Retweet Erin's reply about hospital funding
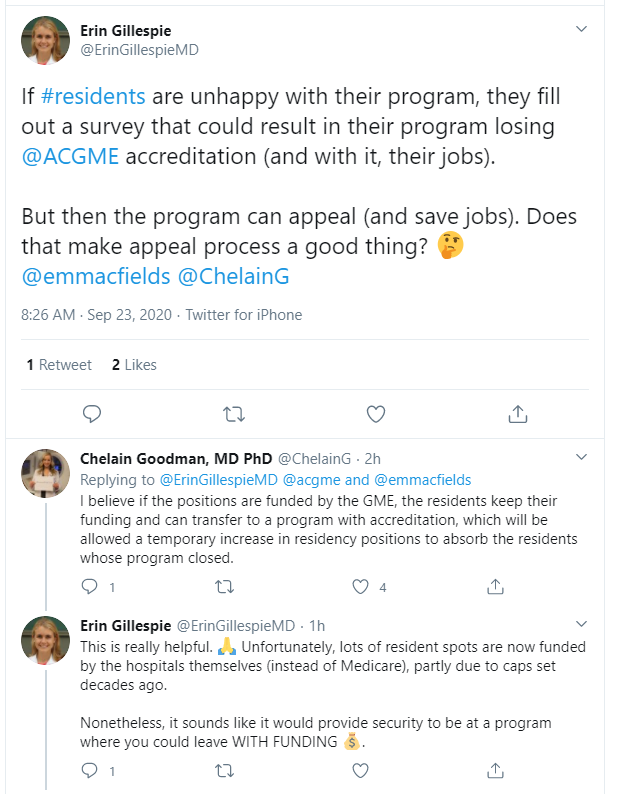The width and height of the screenshot is (617, 794). [225, 771]
